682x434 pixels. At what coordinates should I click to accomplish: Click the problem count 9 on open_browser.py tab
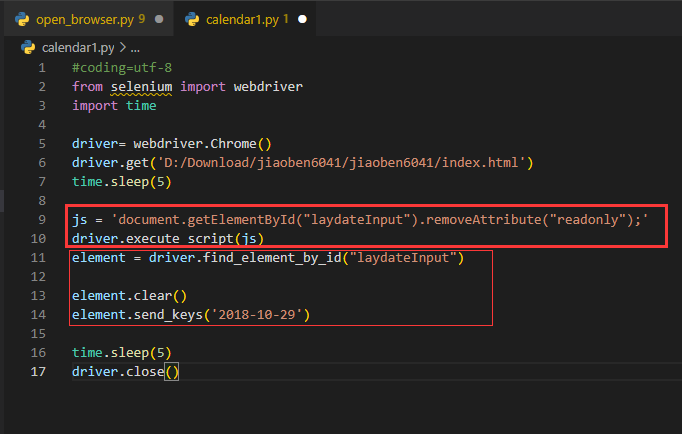(142, 19)
